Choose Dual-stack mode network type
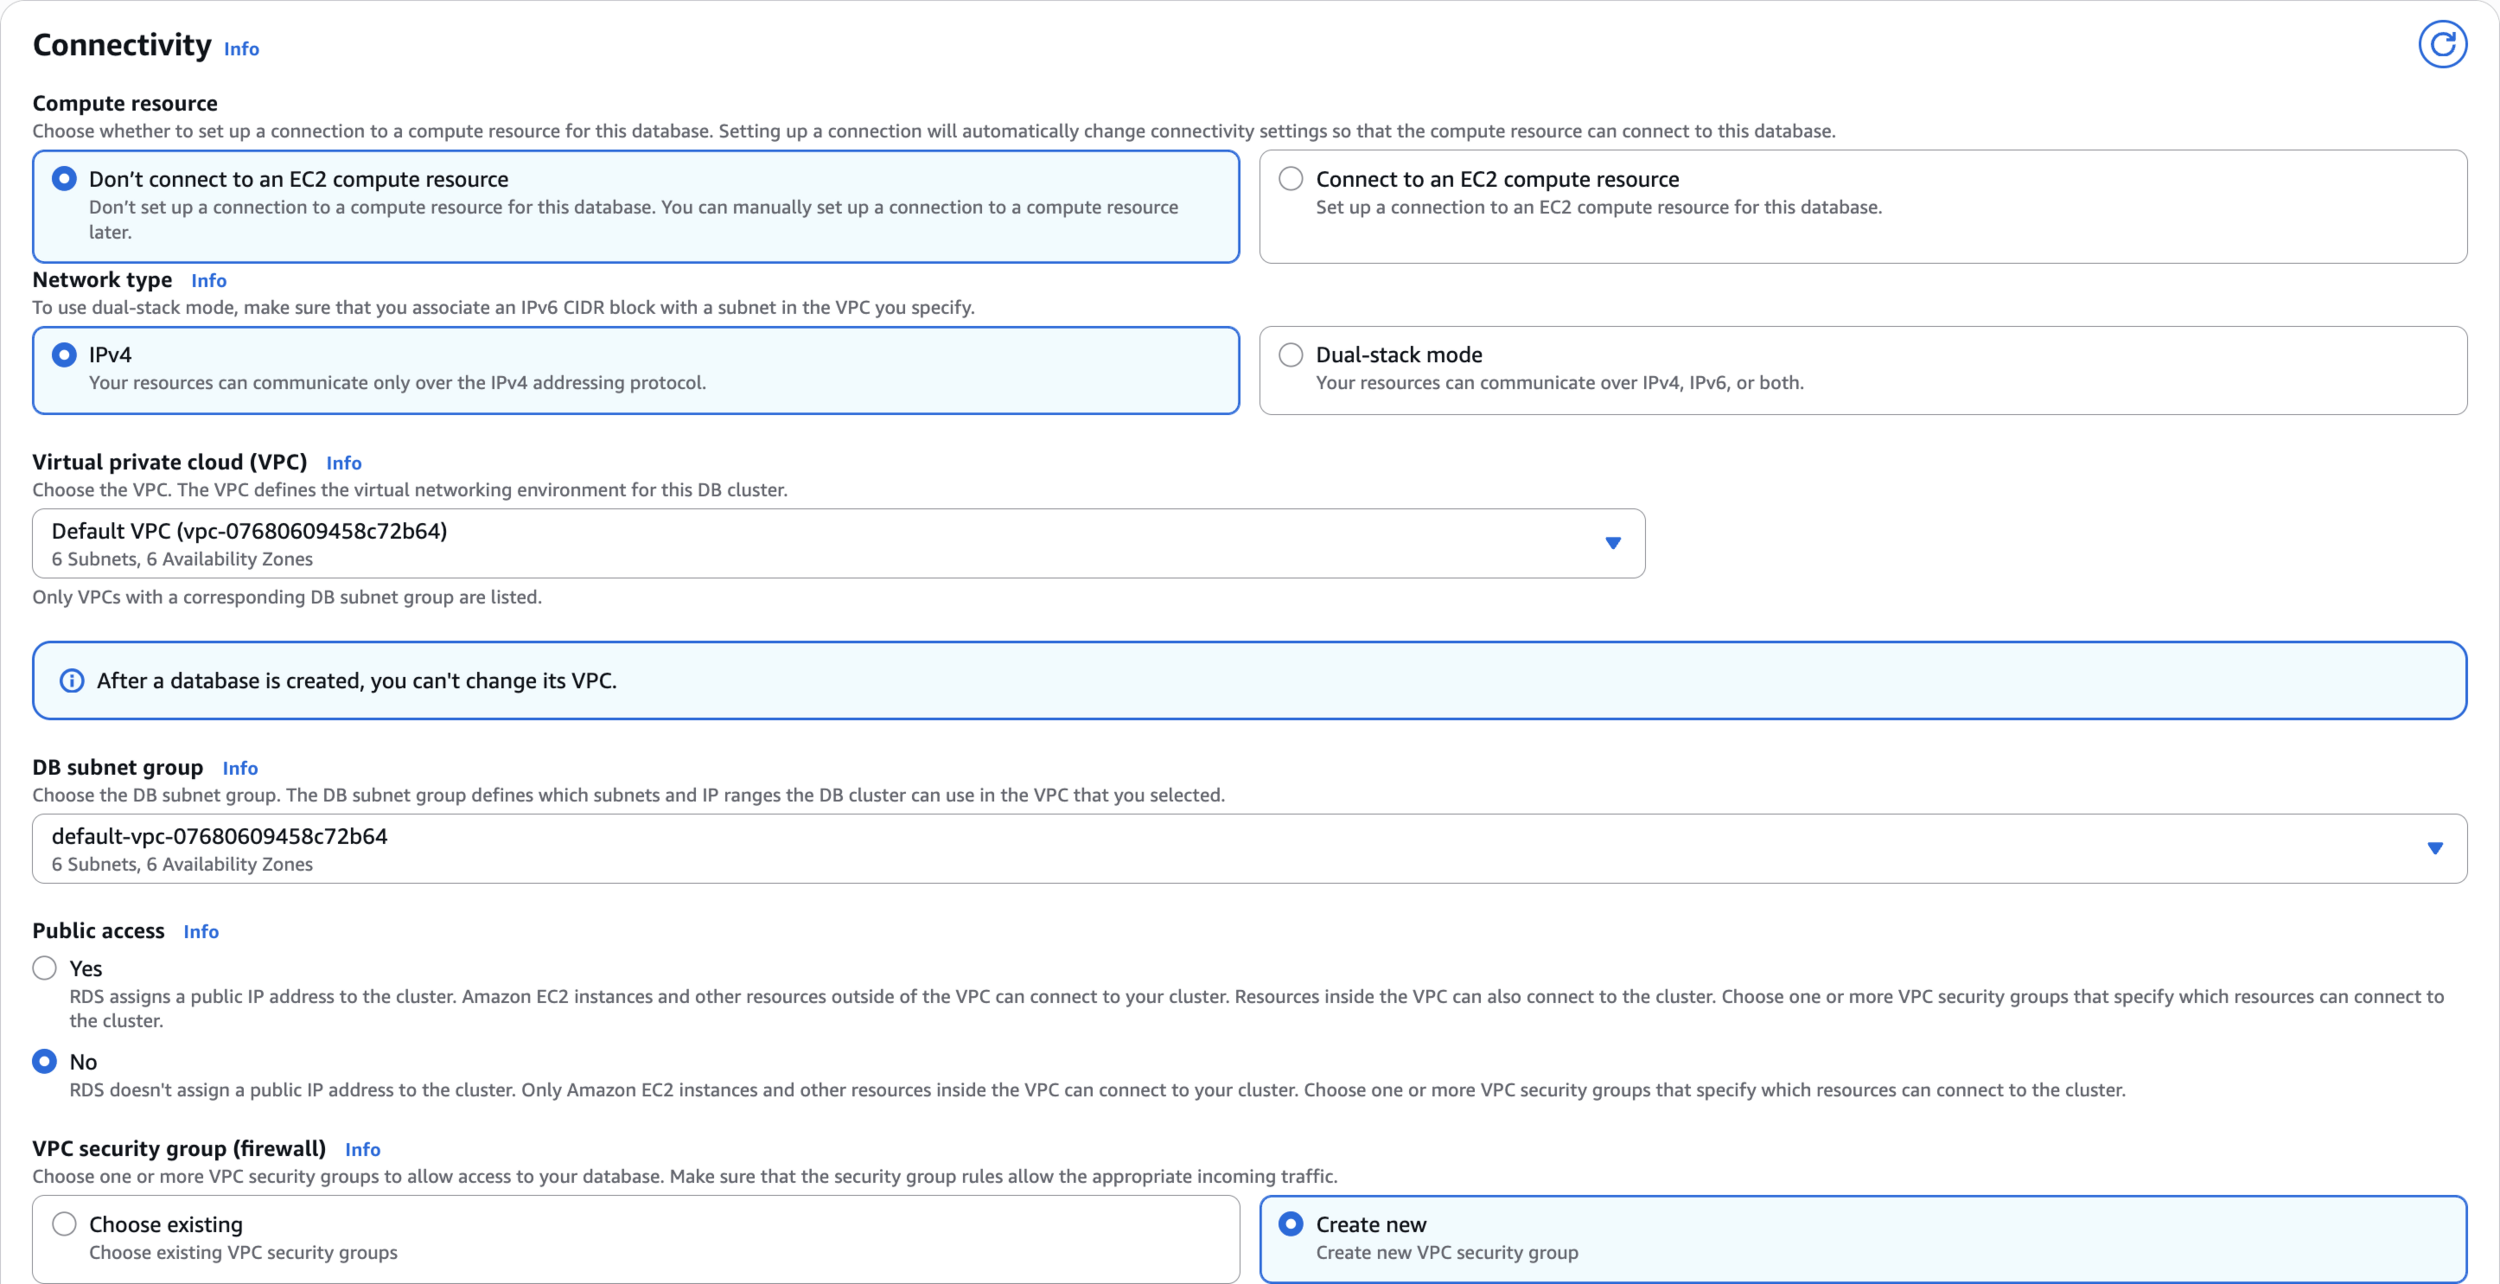 (x=1291, y=355)
